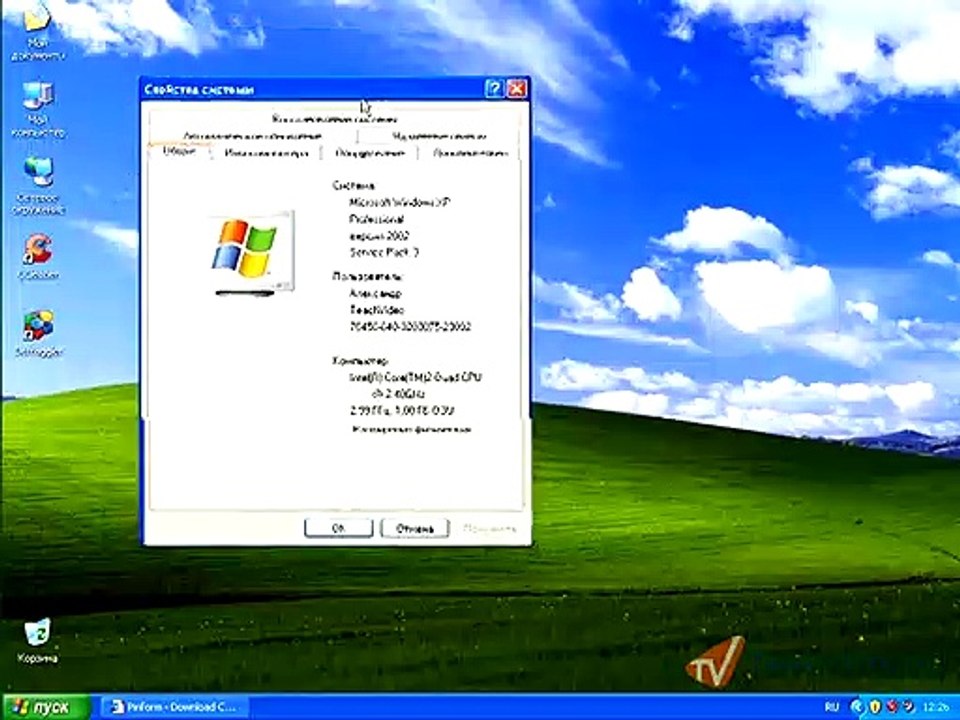Click the 'Физическое расширение адресов' text
The image size is (960, 720).
pos(411,429)
